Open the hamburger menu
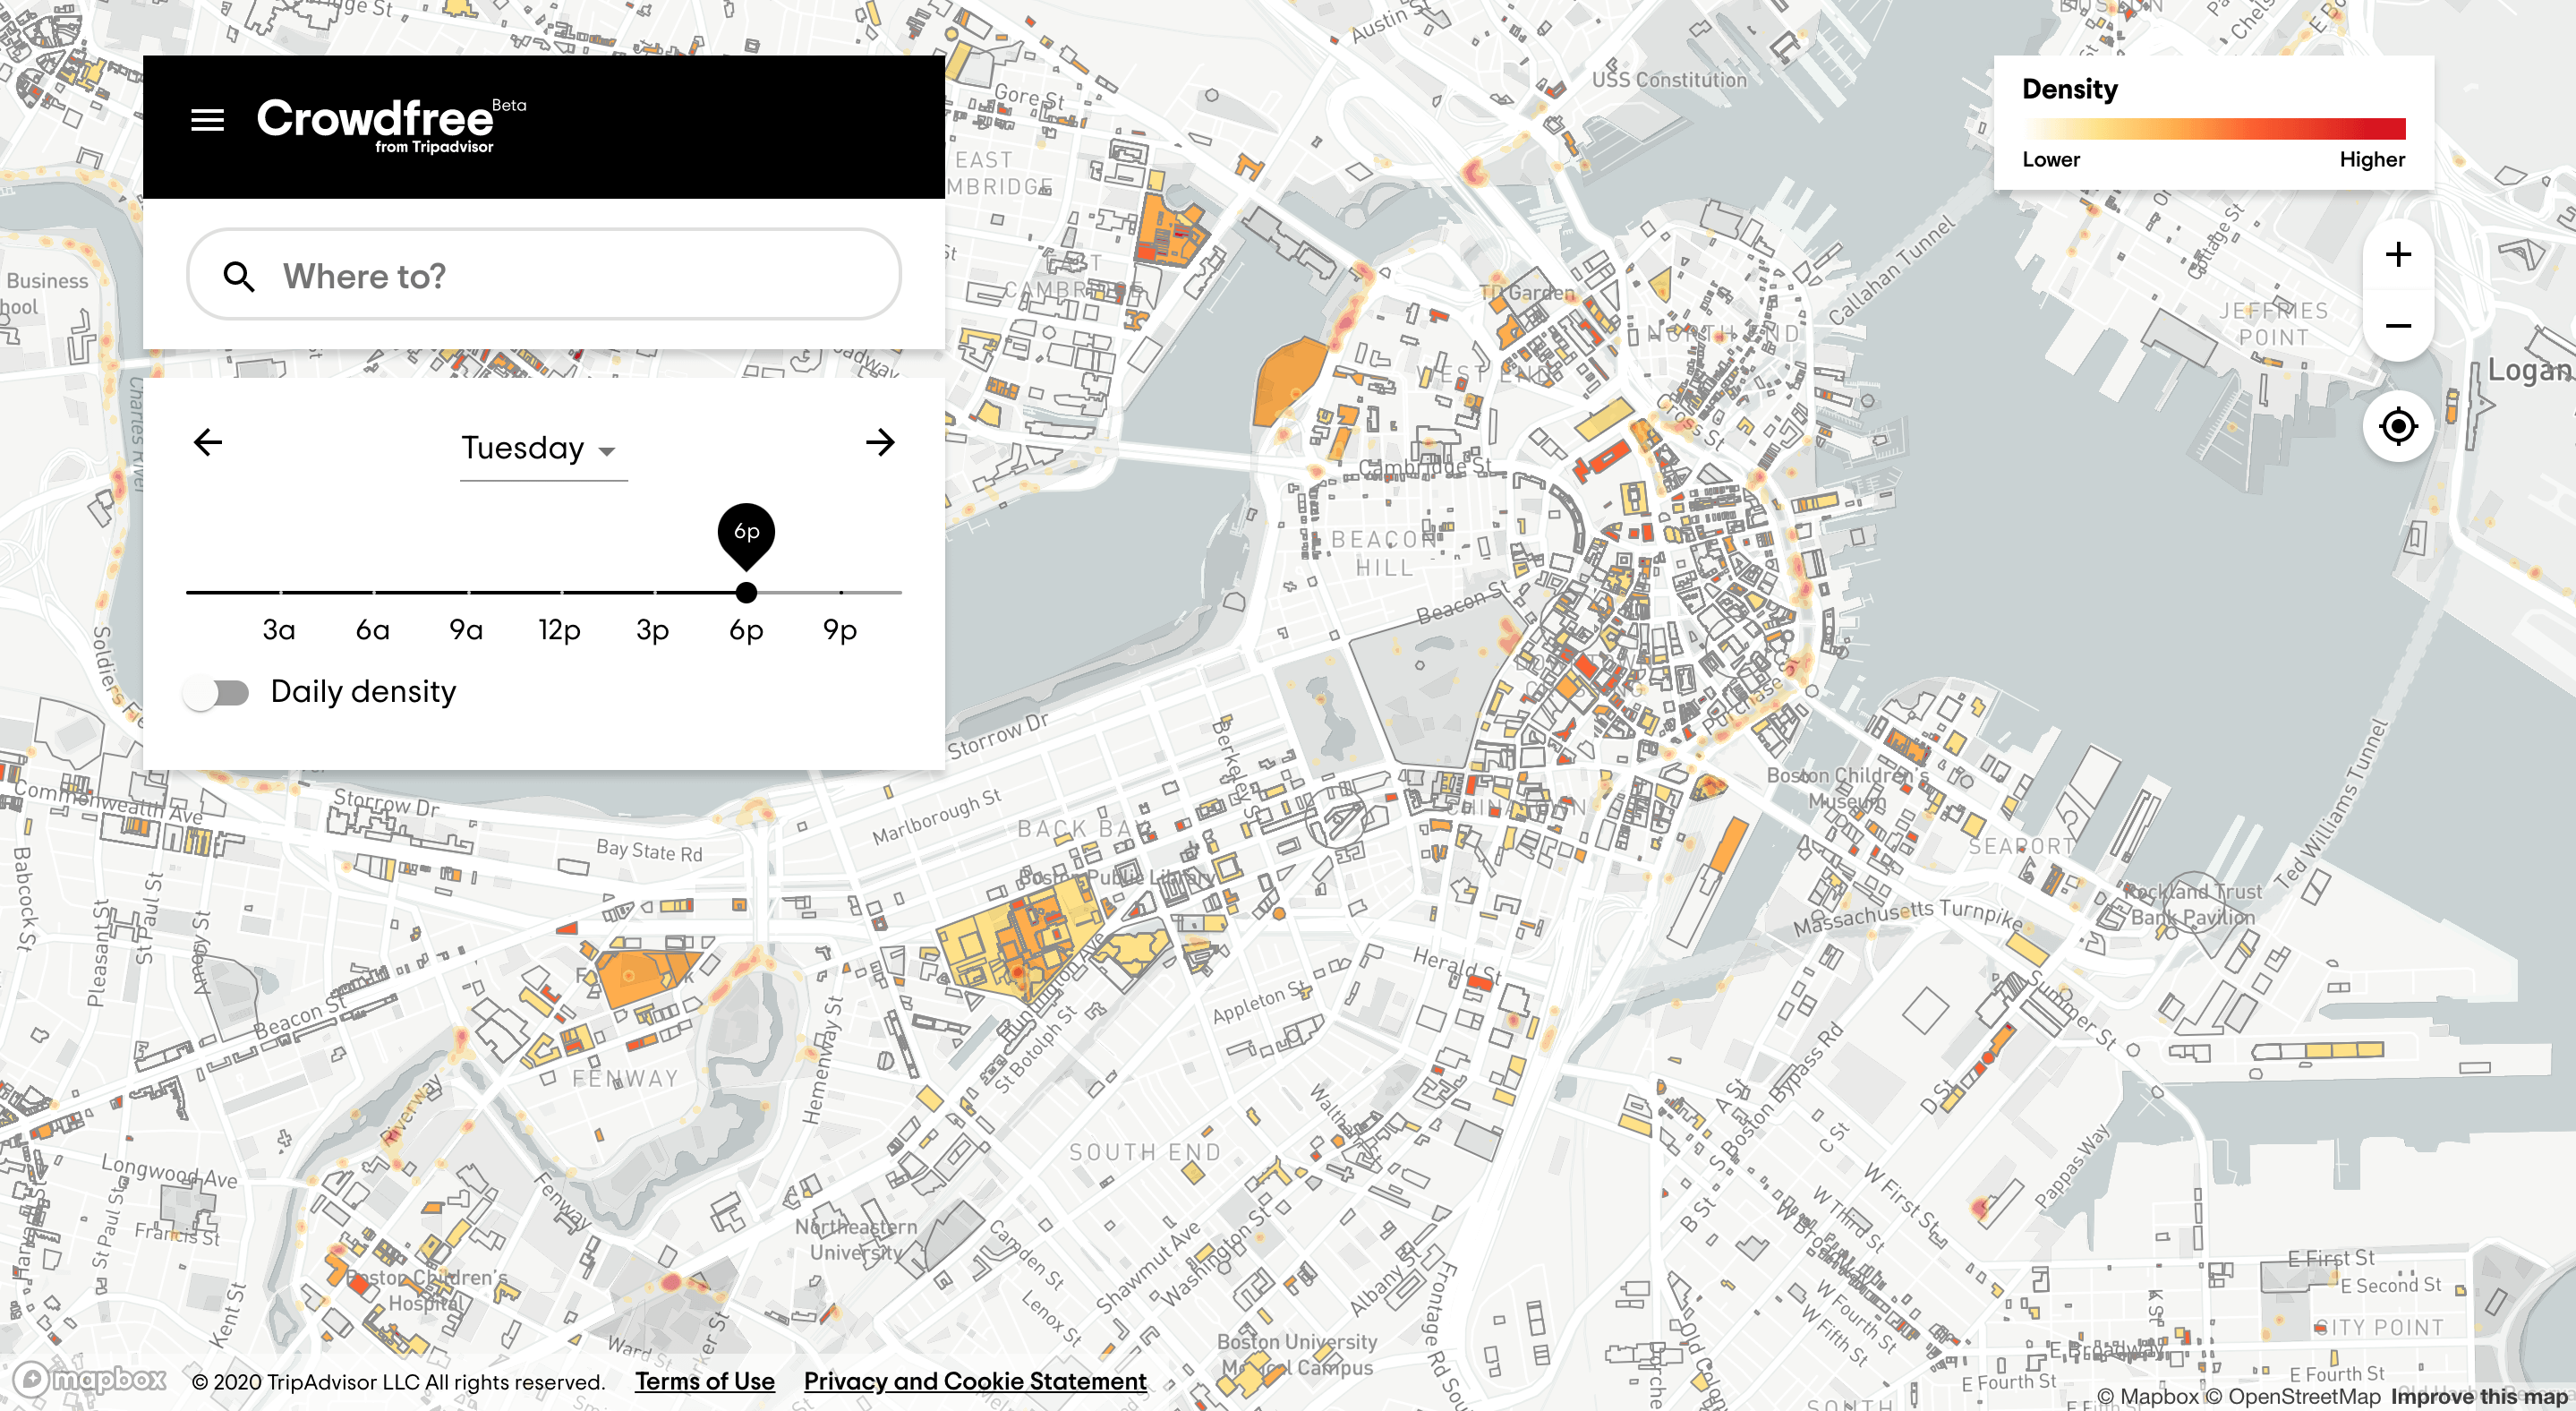2576x1411 pixels. tap(207, 121)
